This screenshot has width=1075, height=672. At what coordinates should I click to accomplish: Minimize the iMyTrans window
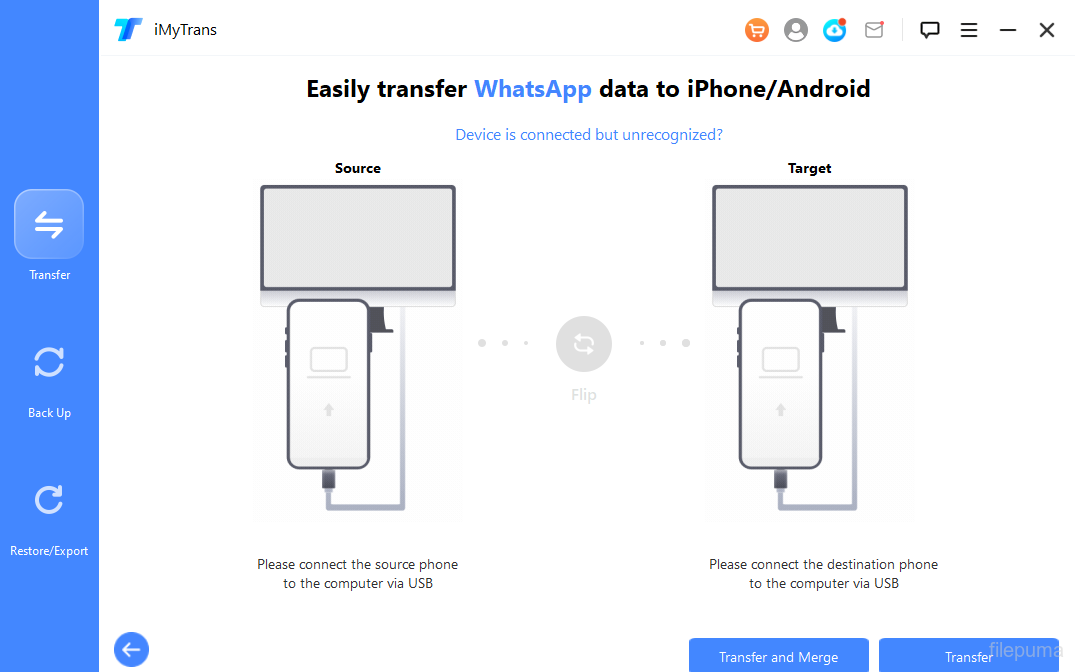click(1008, 30)
